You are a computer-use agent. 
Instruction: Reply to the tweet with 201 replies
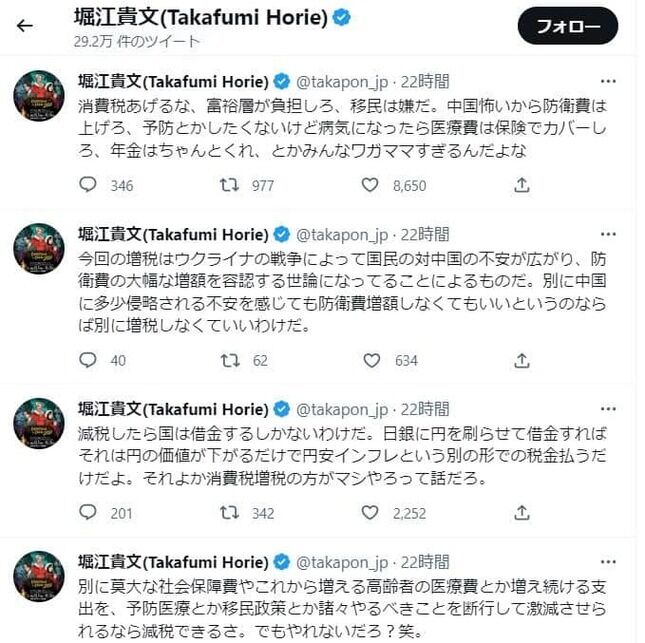(88, 513)
